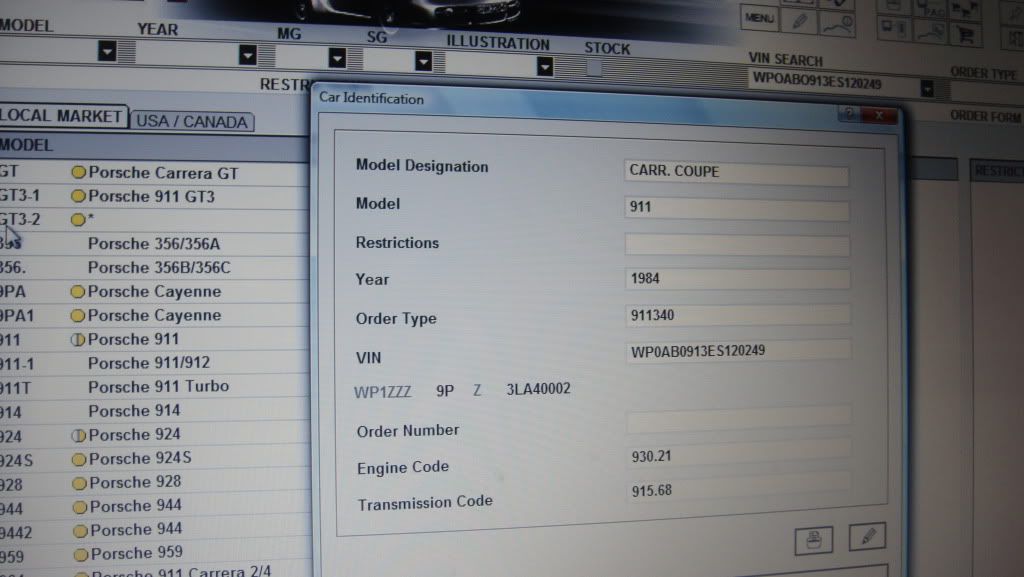This screenshot has width=1024, height=577.
Task: Click the Year field showing 1984
Action: point(737,279)
